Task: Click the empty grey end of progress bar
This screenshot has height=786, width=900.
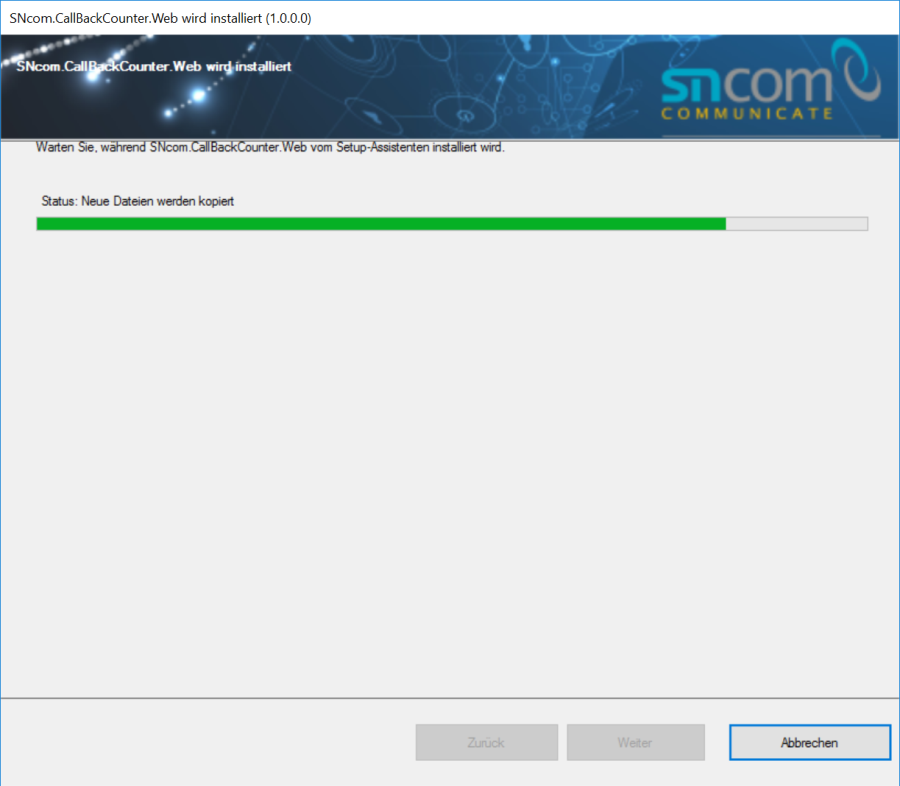Action: [x=797, y=224]
